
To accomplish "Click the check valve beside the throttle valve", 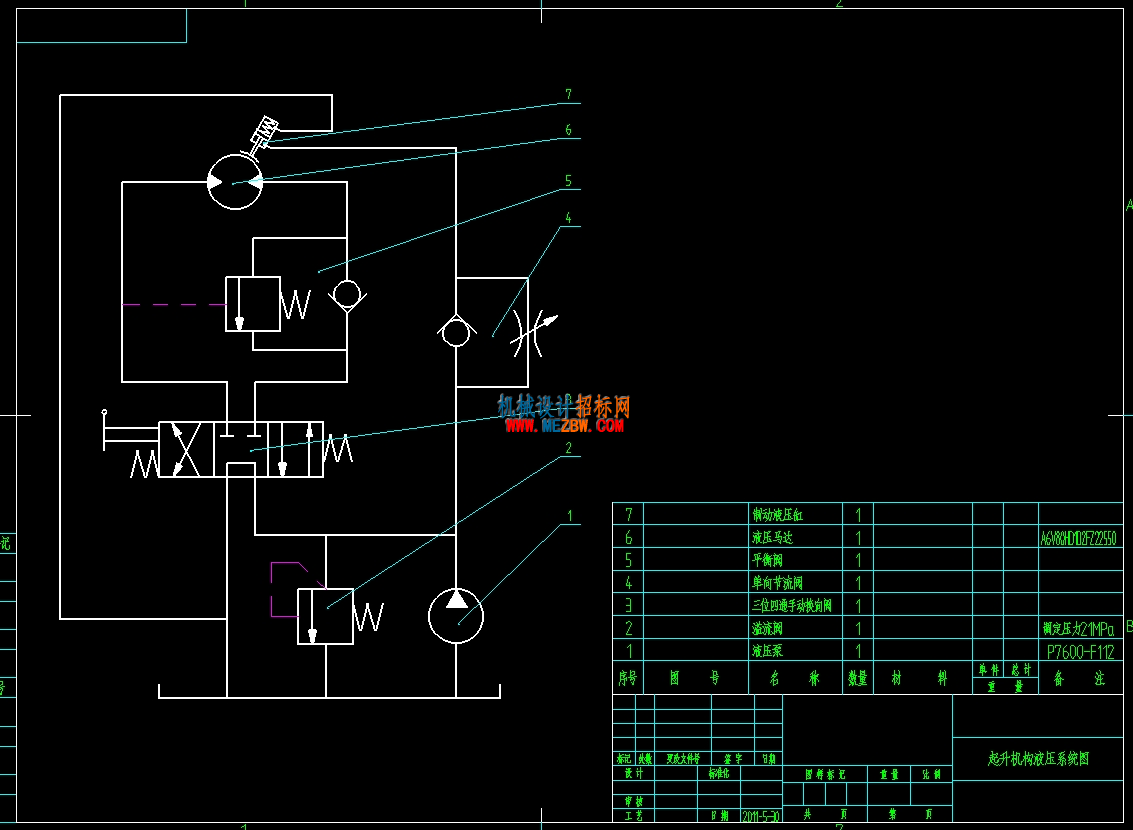I will [x=456, y=332].
